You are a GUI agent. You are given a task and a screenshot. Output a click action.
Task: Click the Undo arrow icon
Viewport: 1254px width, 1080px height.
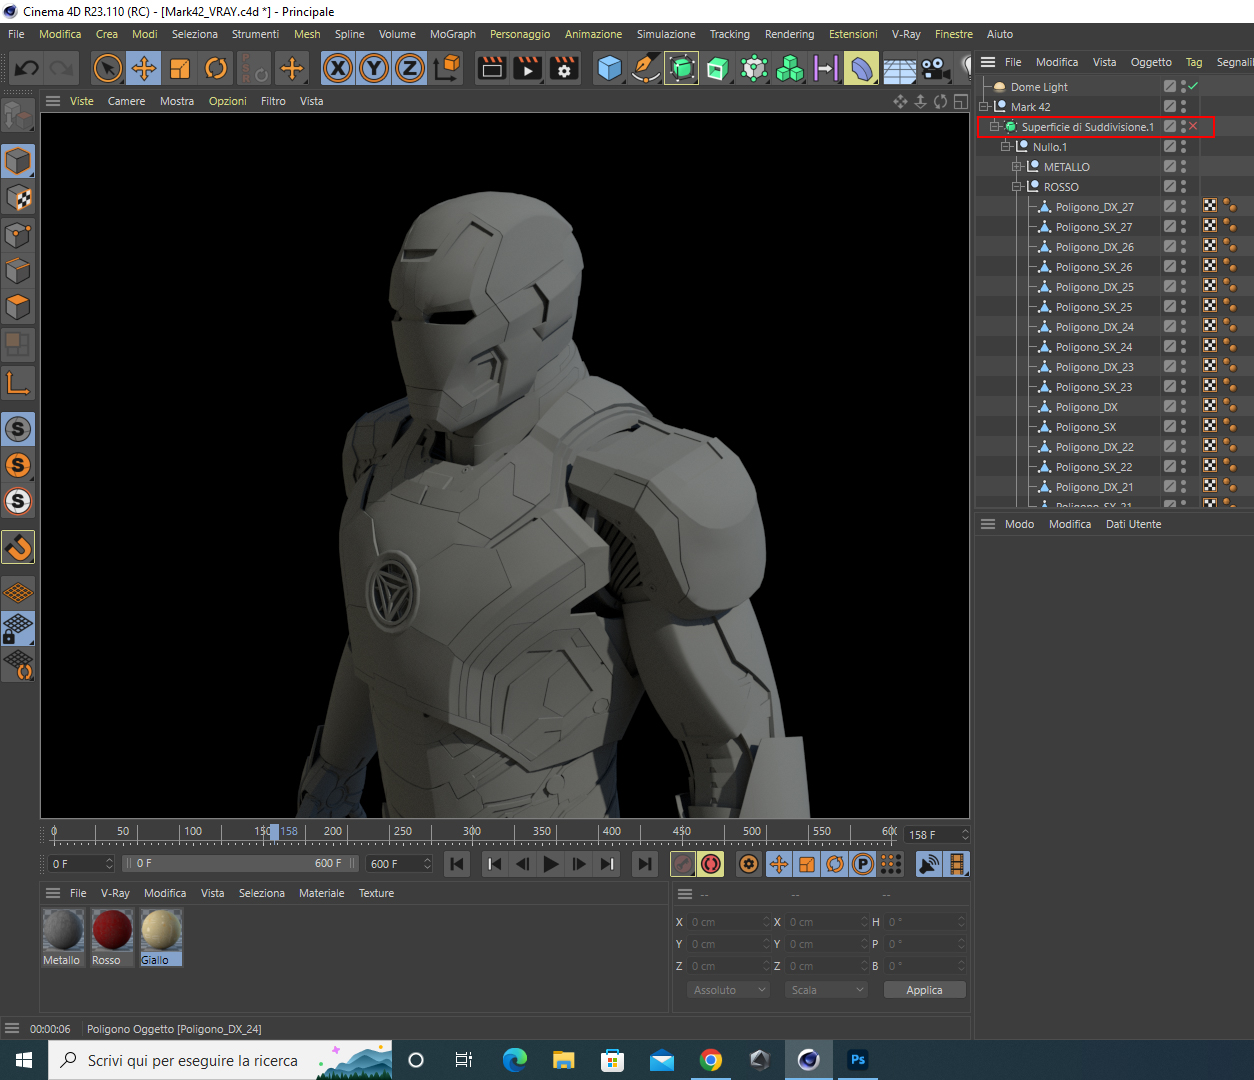coord(27,69)
